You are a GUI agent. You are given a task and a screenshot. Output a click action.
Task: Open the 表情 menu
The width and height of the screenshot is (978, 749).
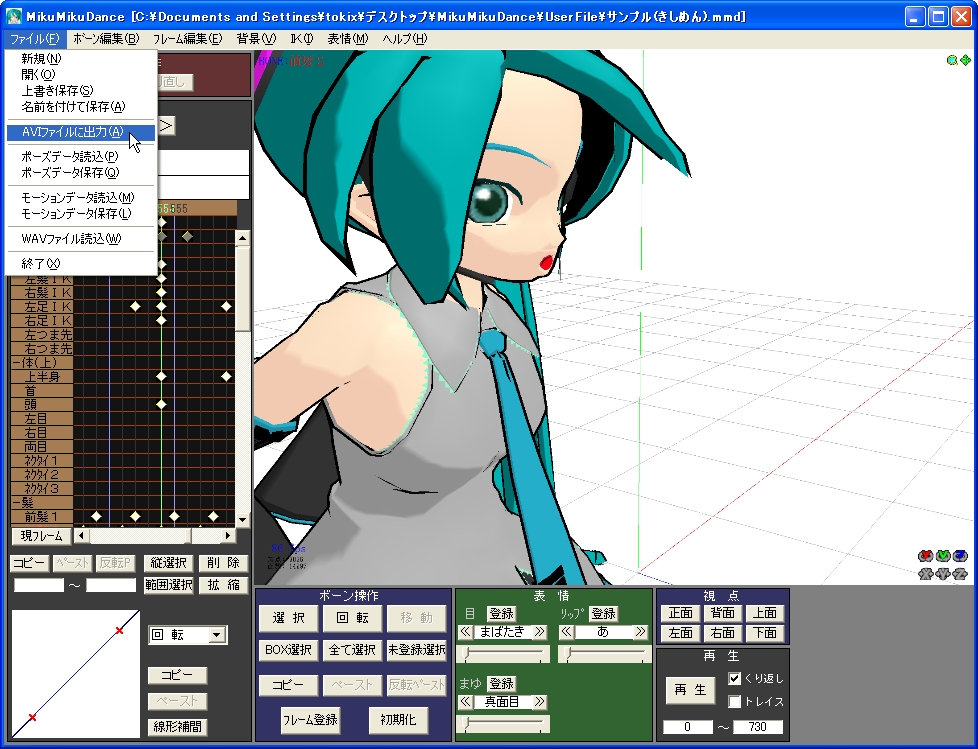tap(347, 39)
